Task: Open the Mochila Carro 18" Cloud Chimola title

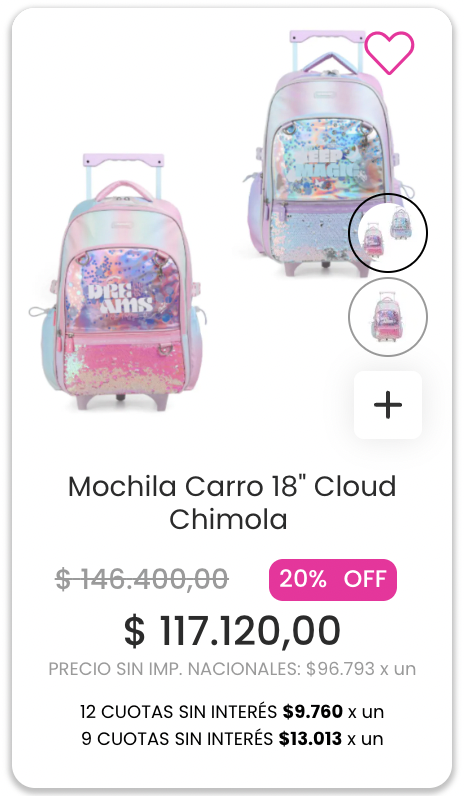Action: (x=232, y=503)
